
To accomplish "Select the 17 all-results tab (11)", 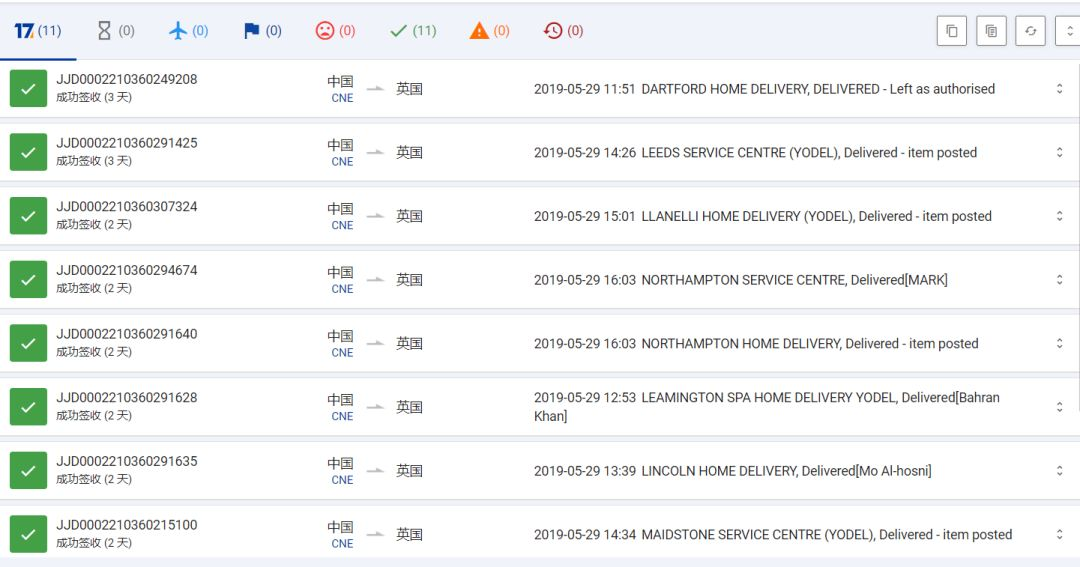I will [38, 31].
